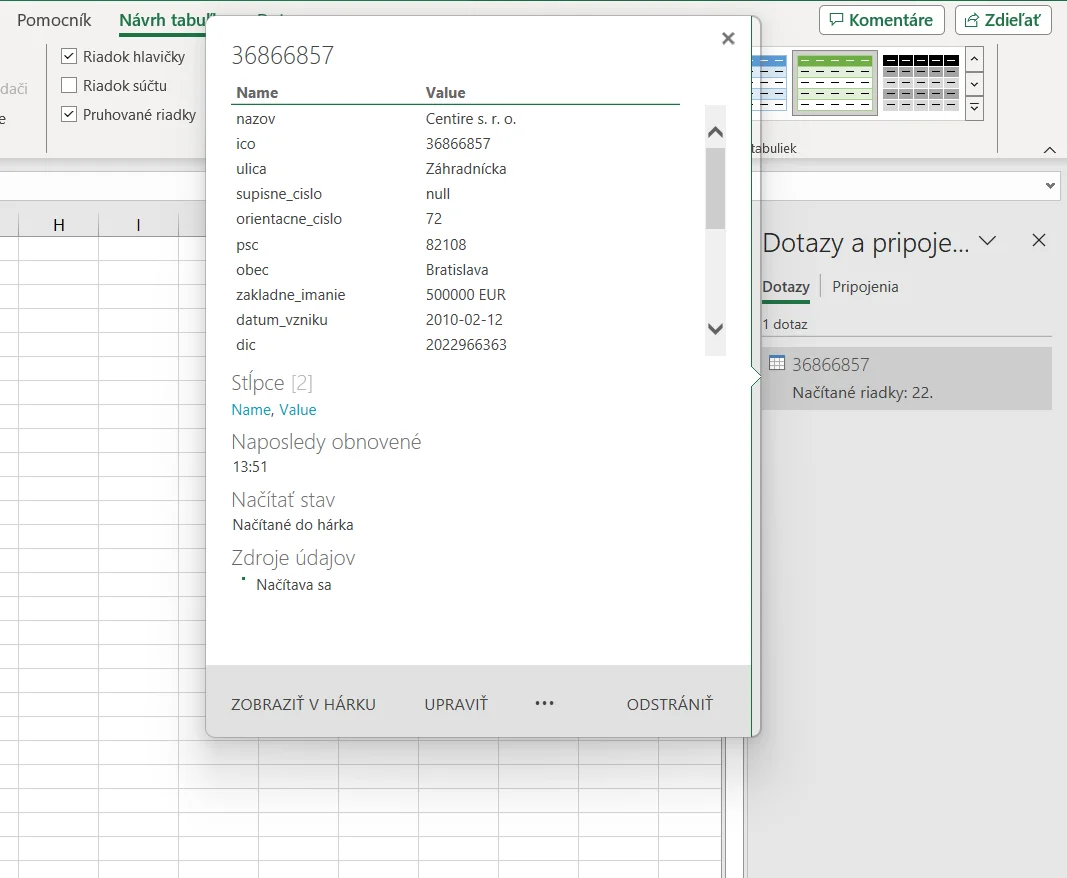Click the Zdieľať button

[1003, 20]
